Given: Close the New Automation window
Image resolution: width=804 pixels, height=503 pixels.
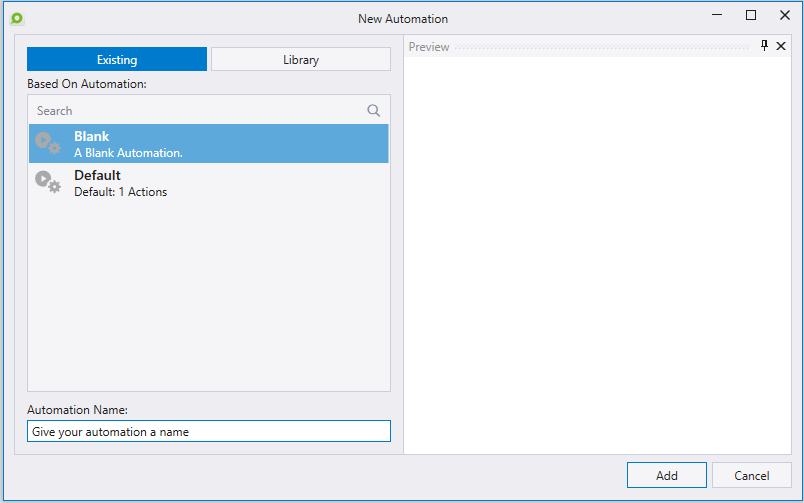Looking at the screenshot, I should [x=785, y=15].
